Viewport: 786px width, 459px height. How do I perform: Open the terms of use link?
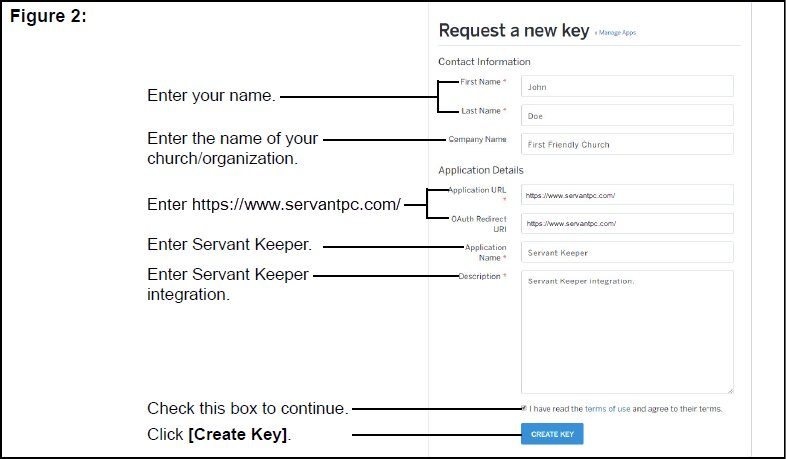click(x=607, y=409)
